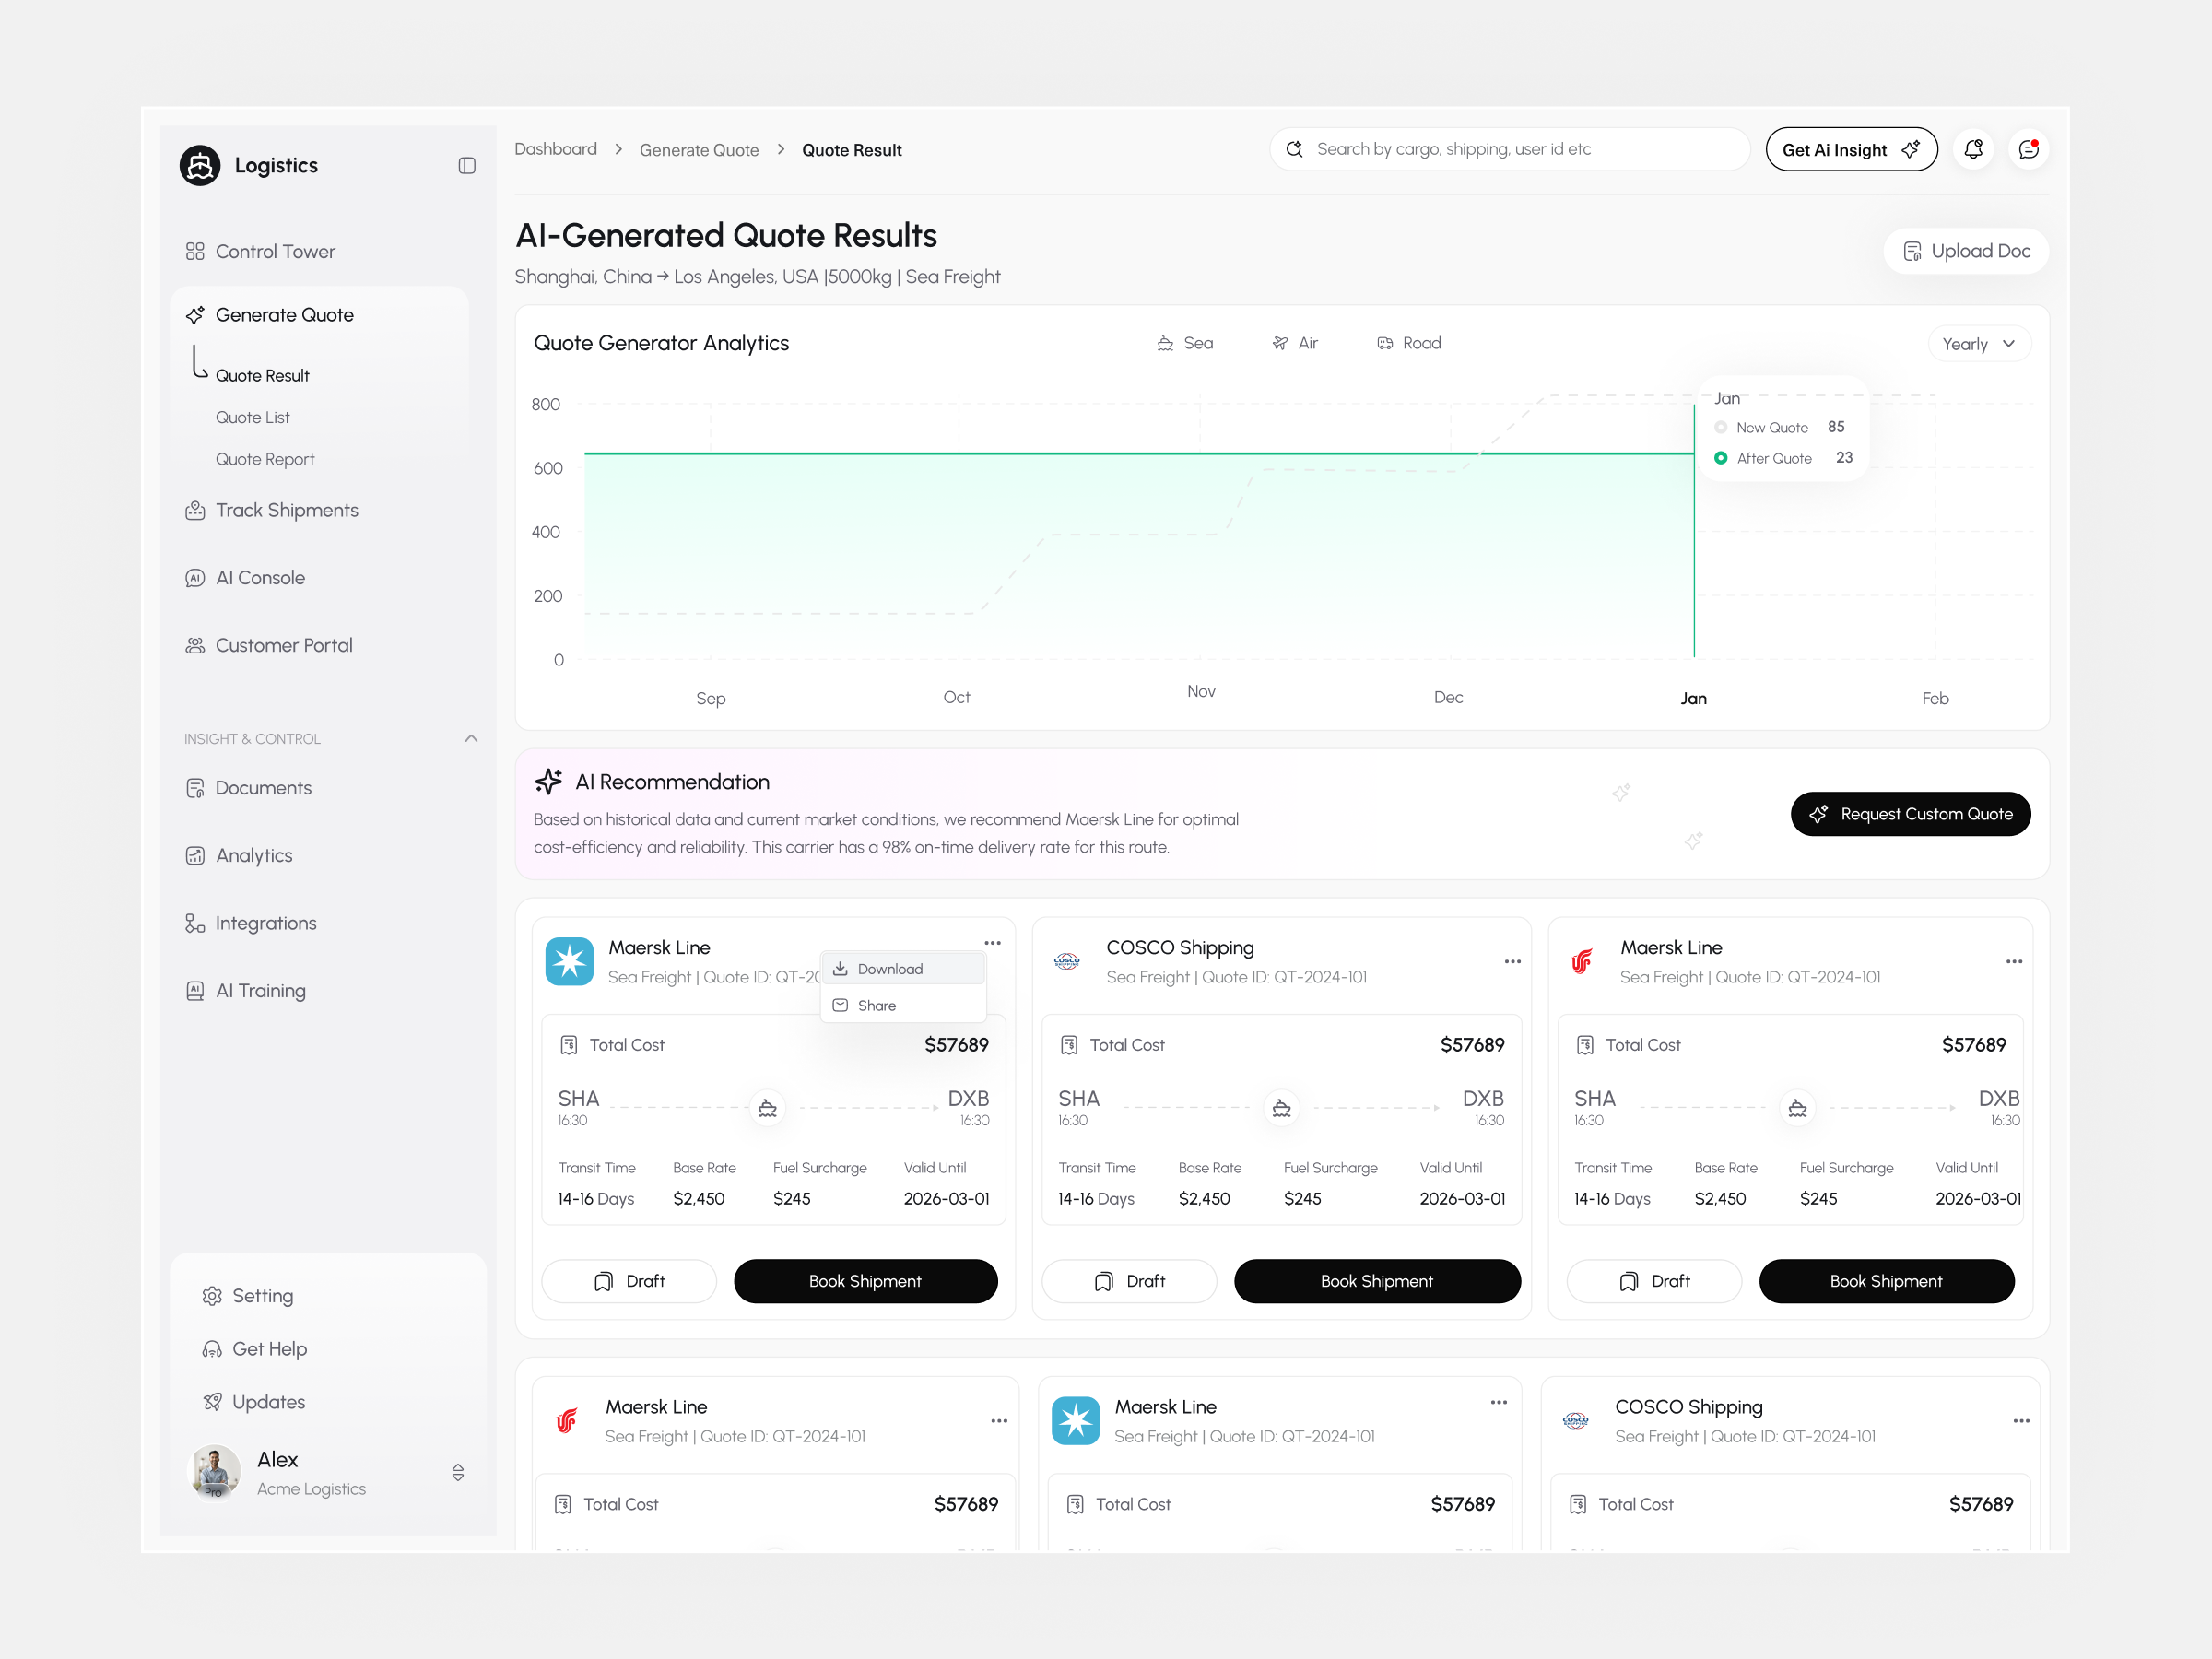This screenshot has height=1659, width=2212.
Task: Open the AI Training section icon
Action: [x=196, y=990]
